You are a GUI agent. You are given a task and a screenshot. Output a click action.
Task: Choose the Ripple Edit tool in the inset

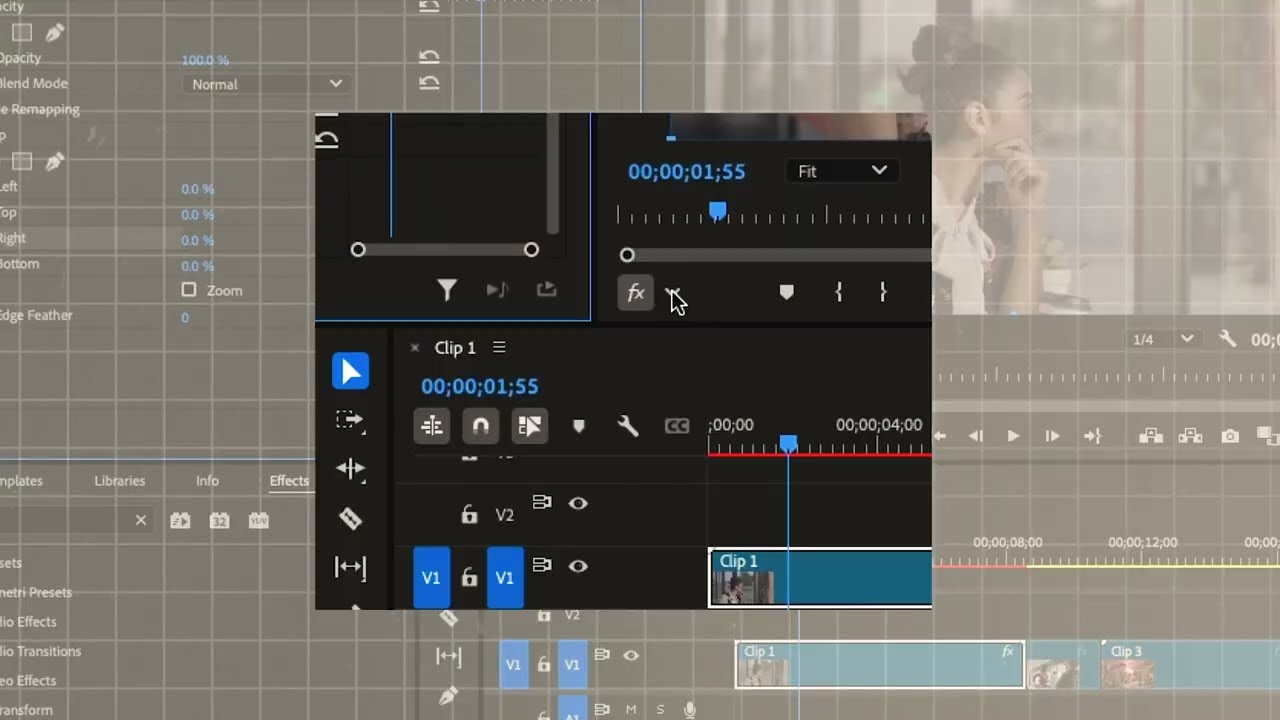[350, 469]
